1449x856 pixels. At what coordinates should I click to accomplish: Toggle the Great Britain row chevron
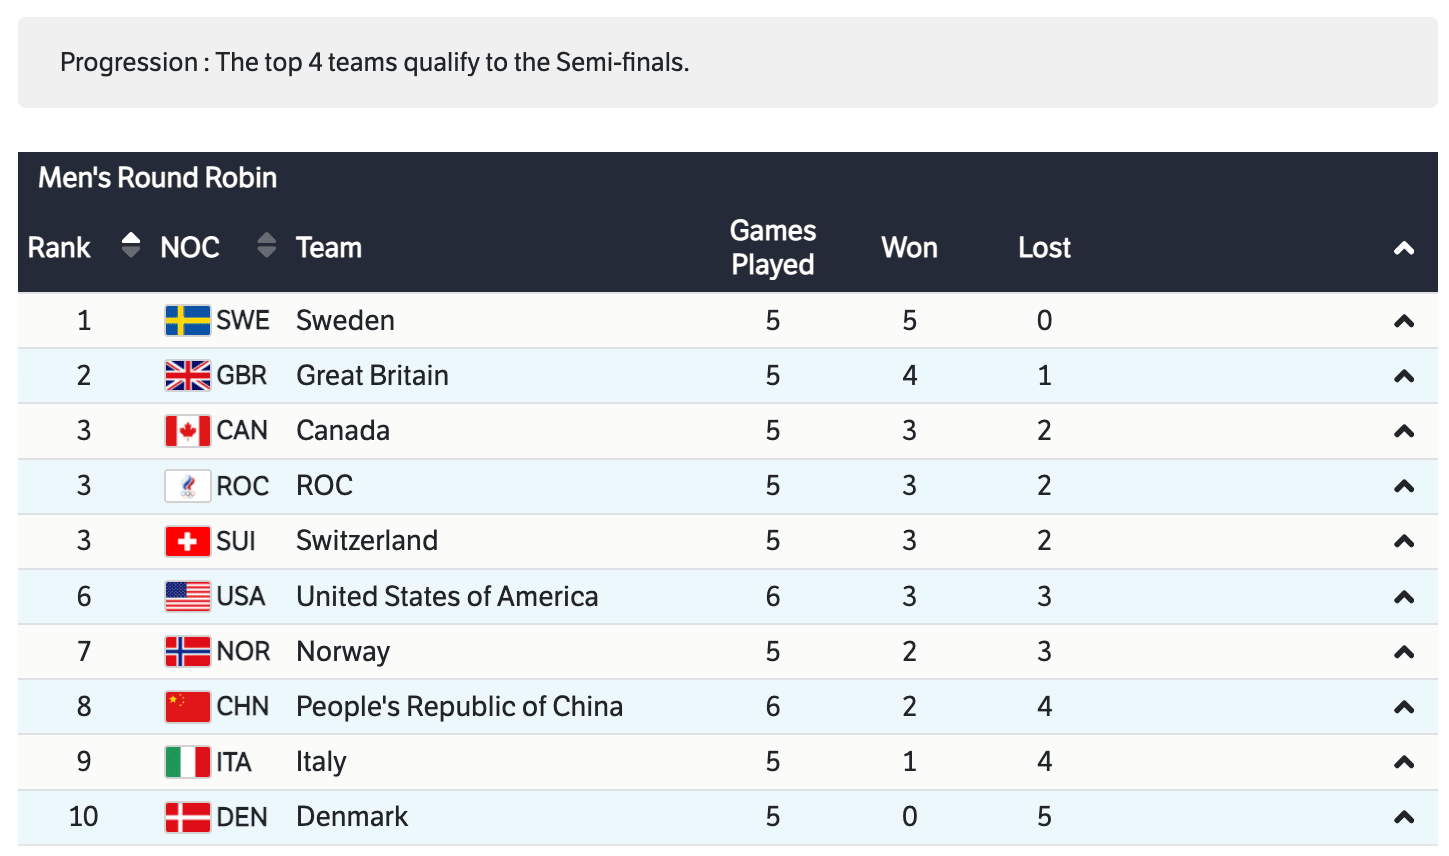coord(1404,376)
